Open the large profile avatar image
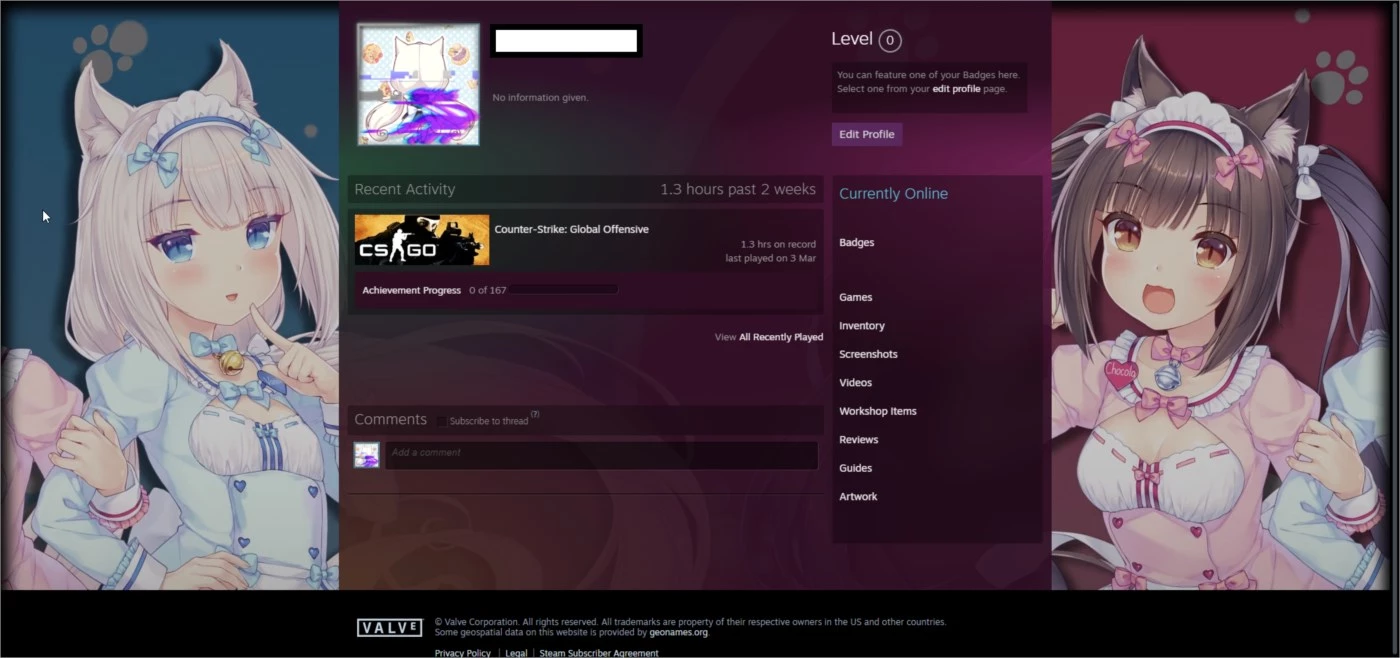 click(x=418, y=85)
